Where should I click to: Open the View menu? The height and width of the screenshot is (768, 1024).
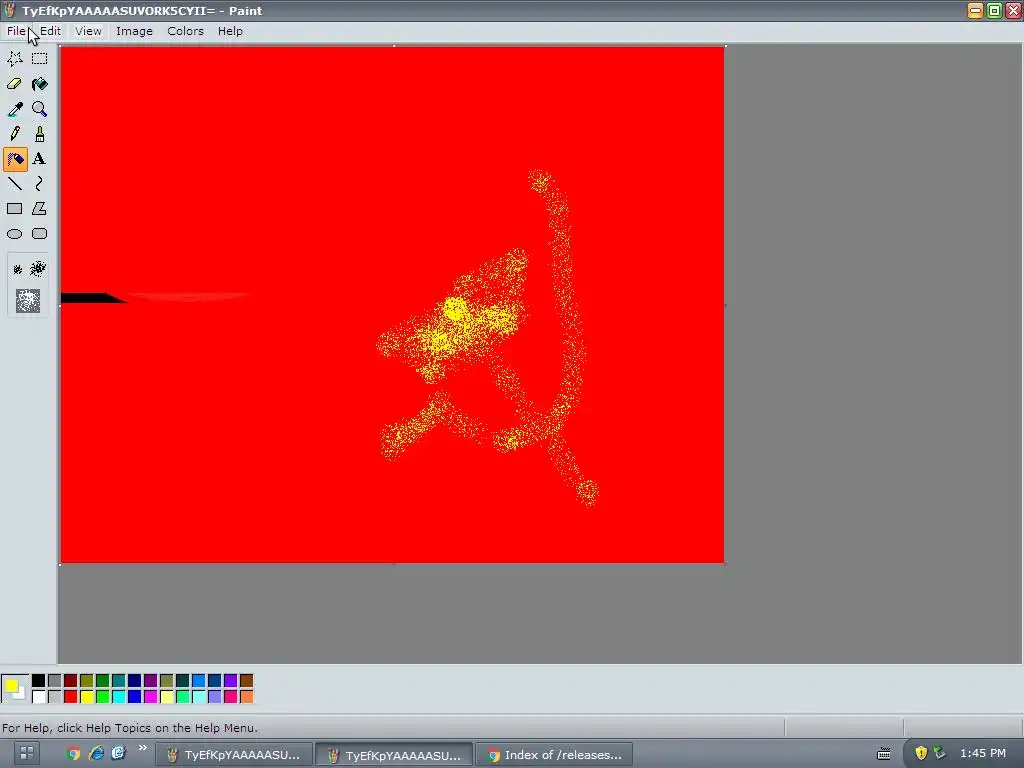(88, 31)
